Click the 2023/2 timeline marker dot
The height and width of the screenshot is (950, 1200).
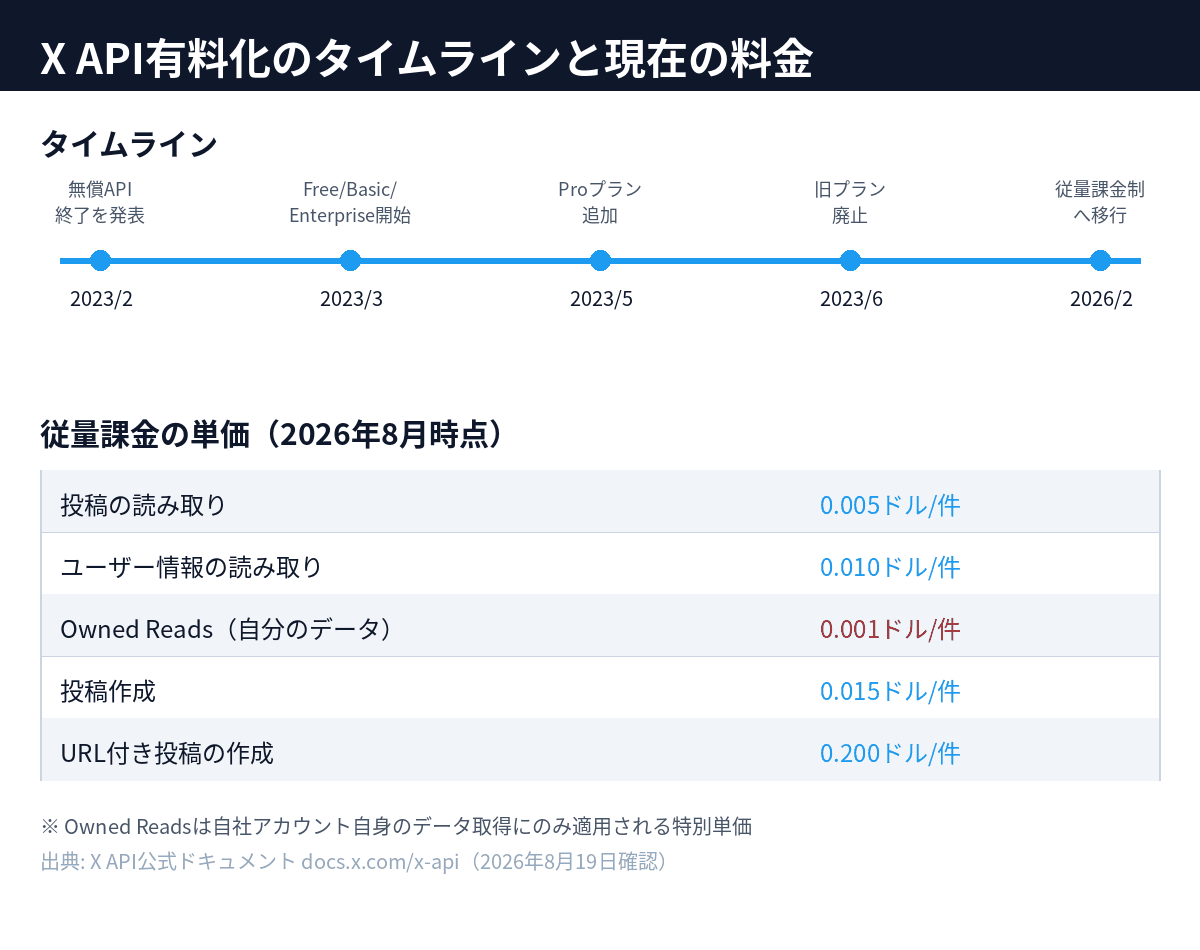click(x=100, y=261)
